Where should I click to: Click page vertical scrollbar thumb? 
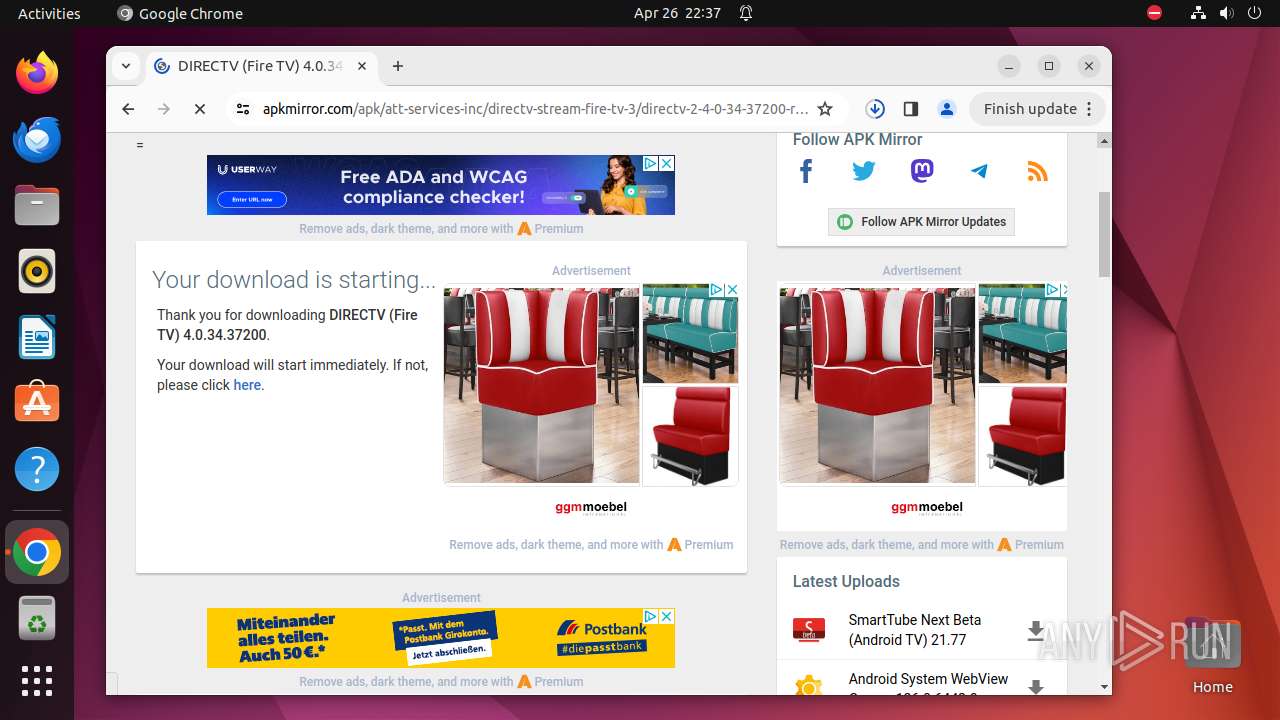click(1104, 235)
